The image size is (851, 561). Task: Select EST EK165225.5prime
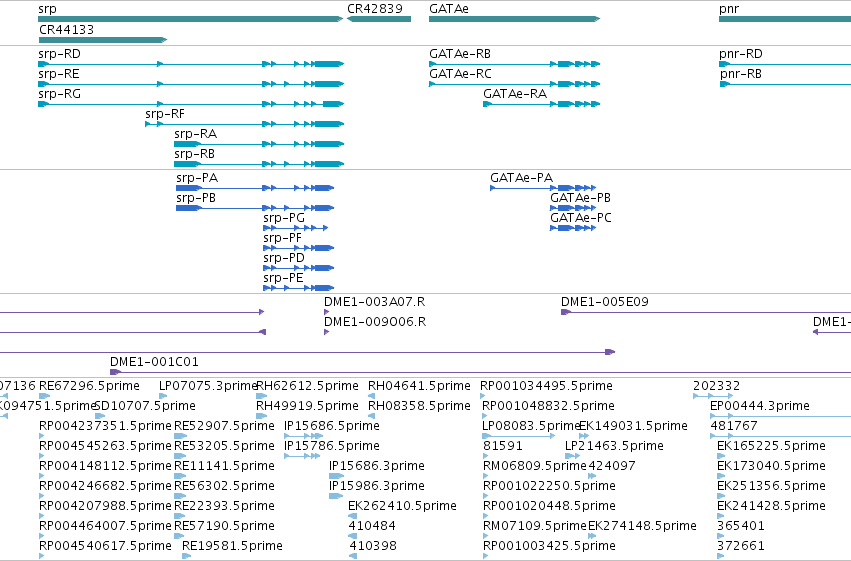720,456
